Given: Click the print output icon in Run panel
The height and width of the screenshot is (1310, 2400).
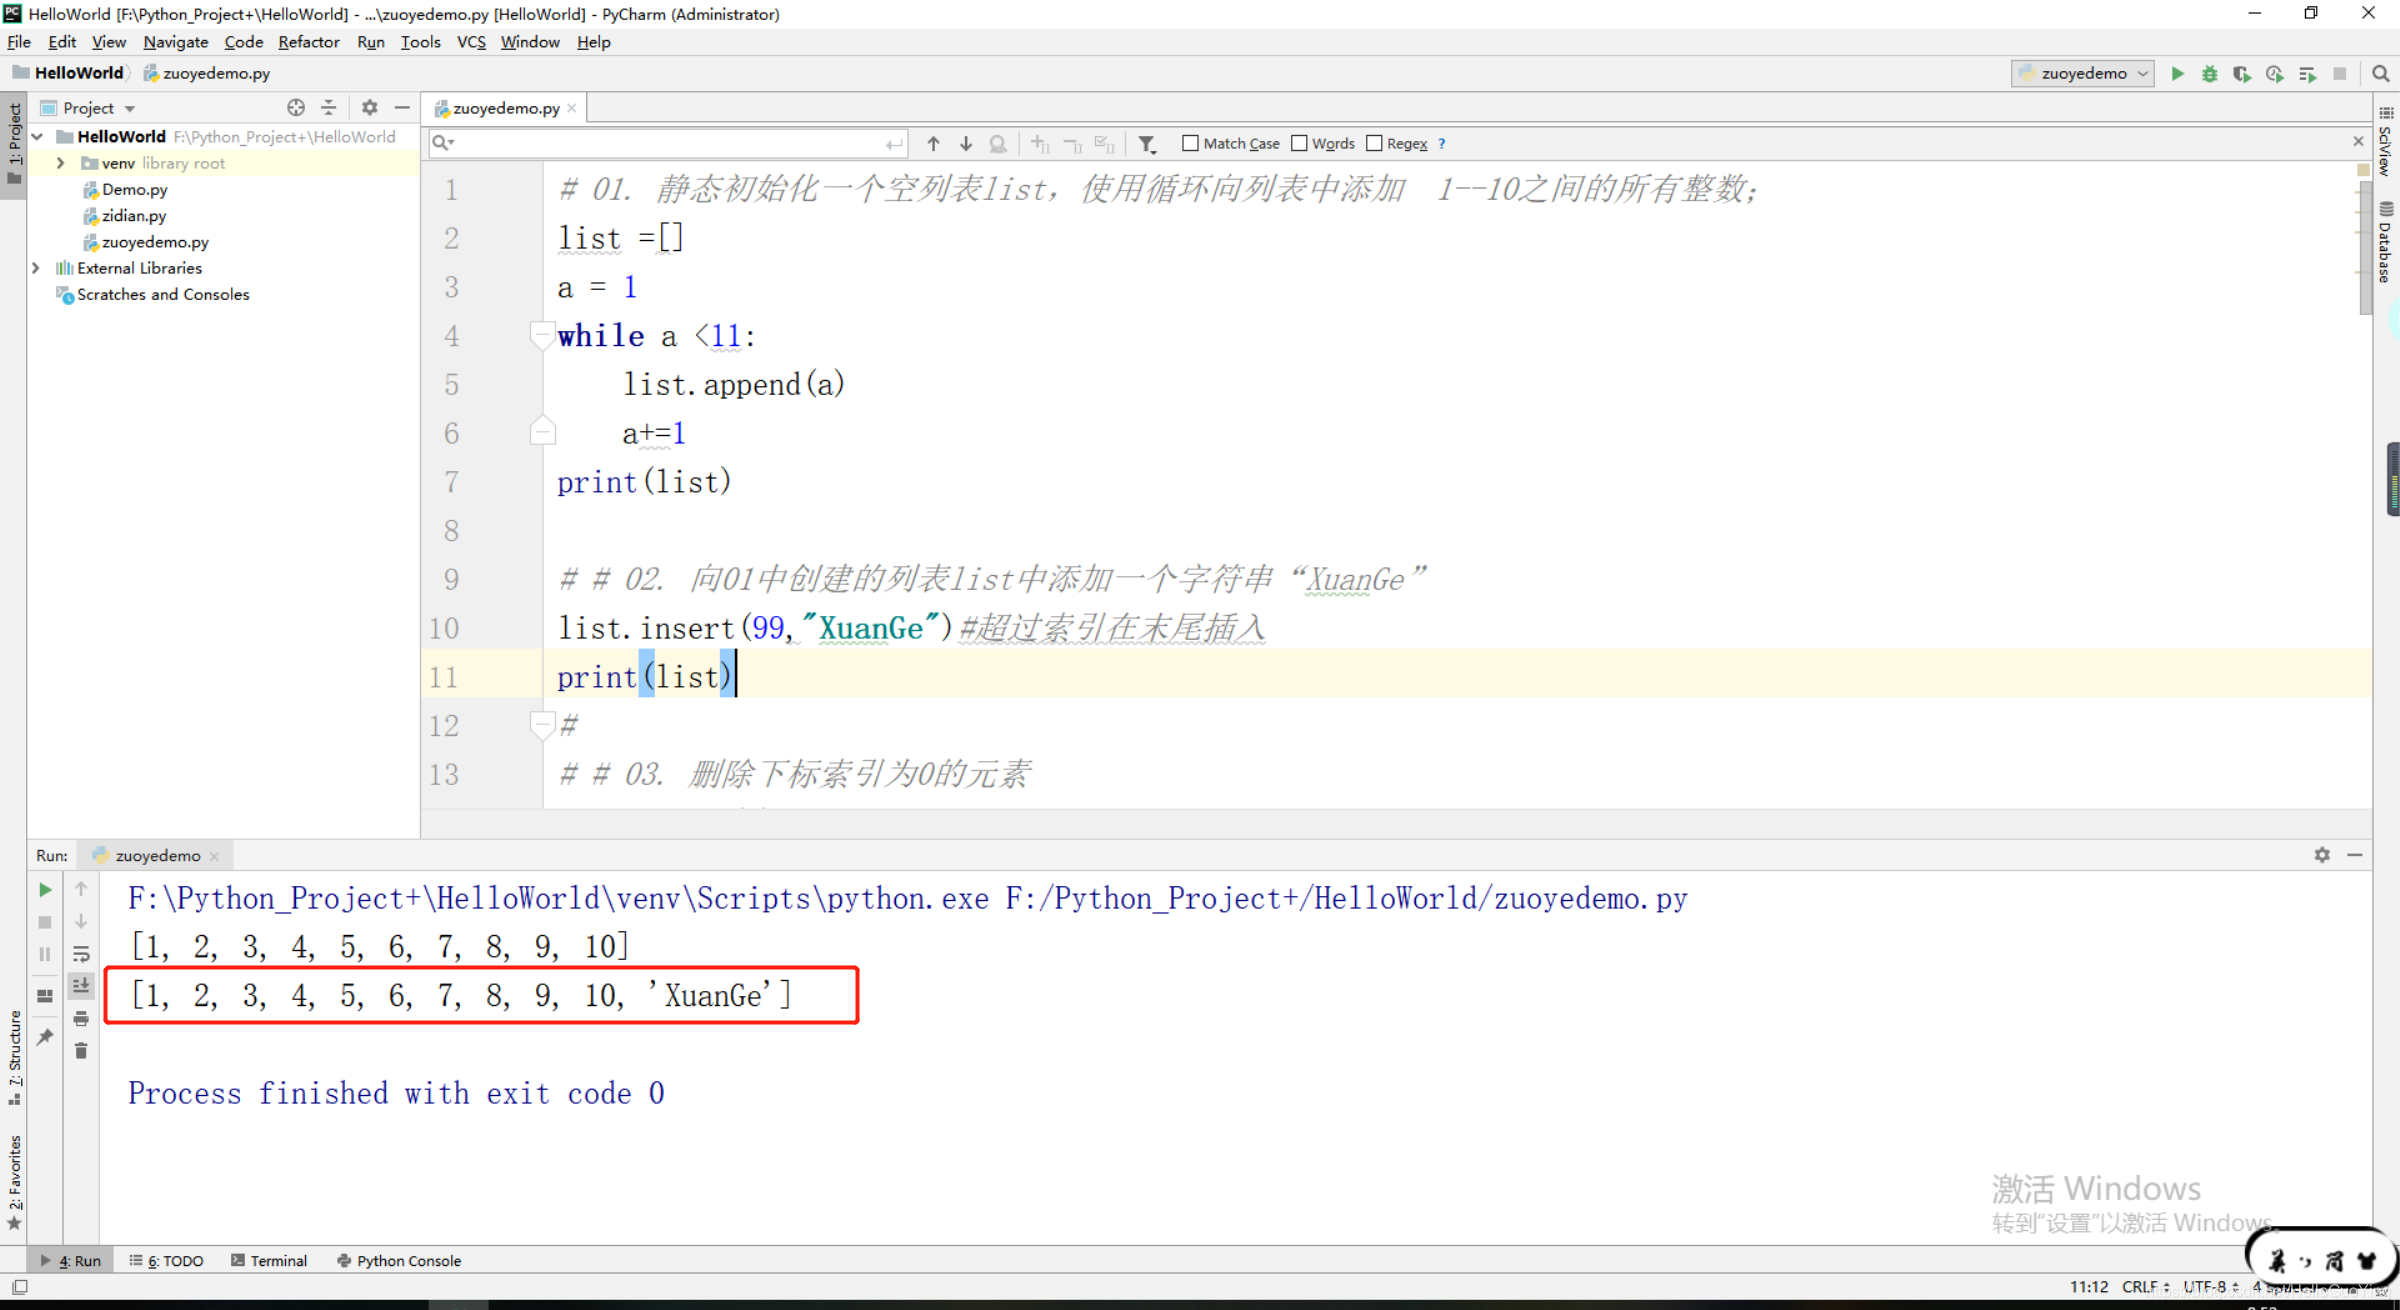Looking at the screenshot, I should click(81, 1018).
